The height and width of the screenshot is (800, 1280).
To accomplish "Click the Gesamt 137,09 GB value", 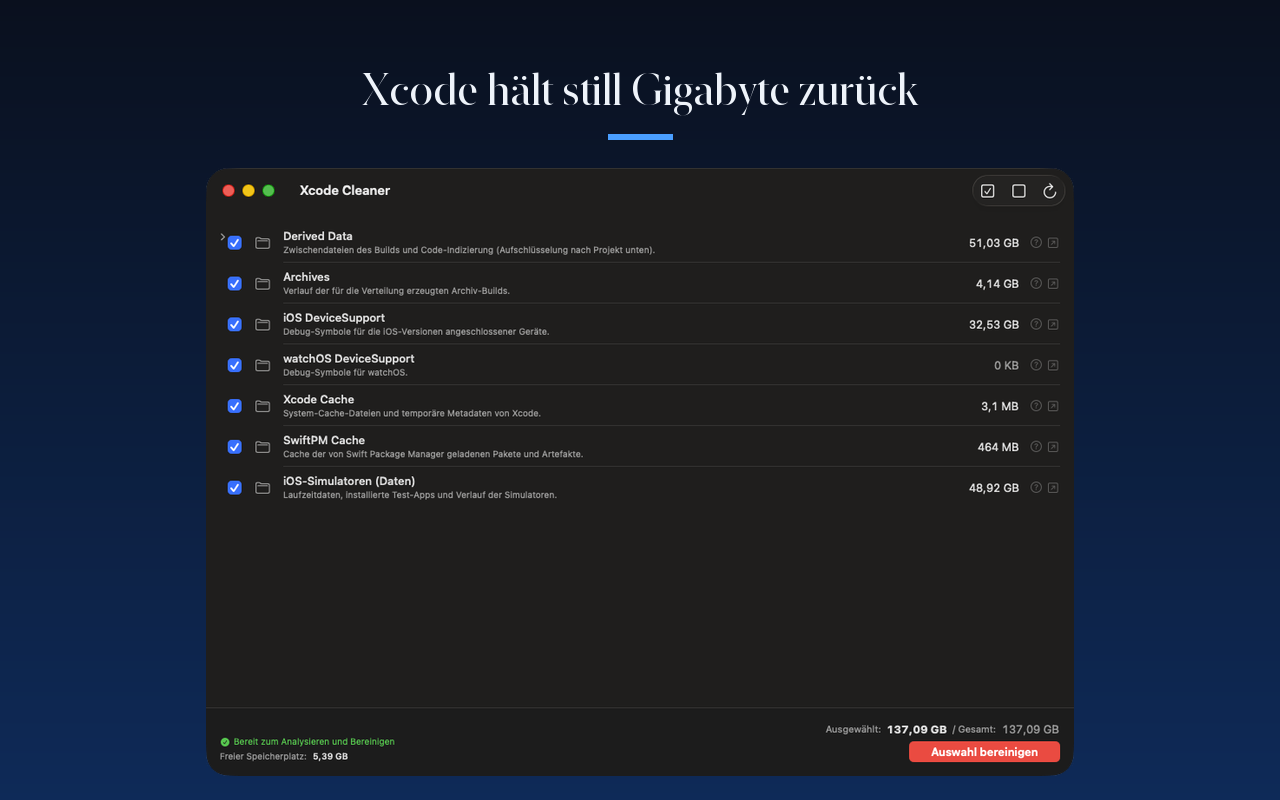I will click(x=1031, y=730).
